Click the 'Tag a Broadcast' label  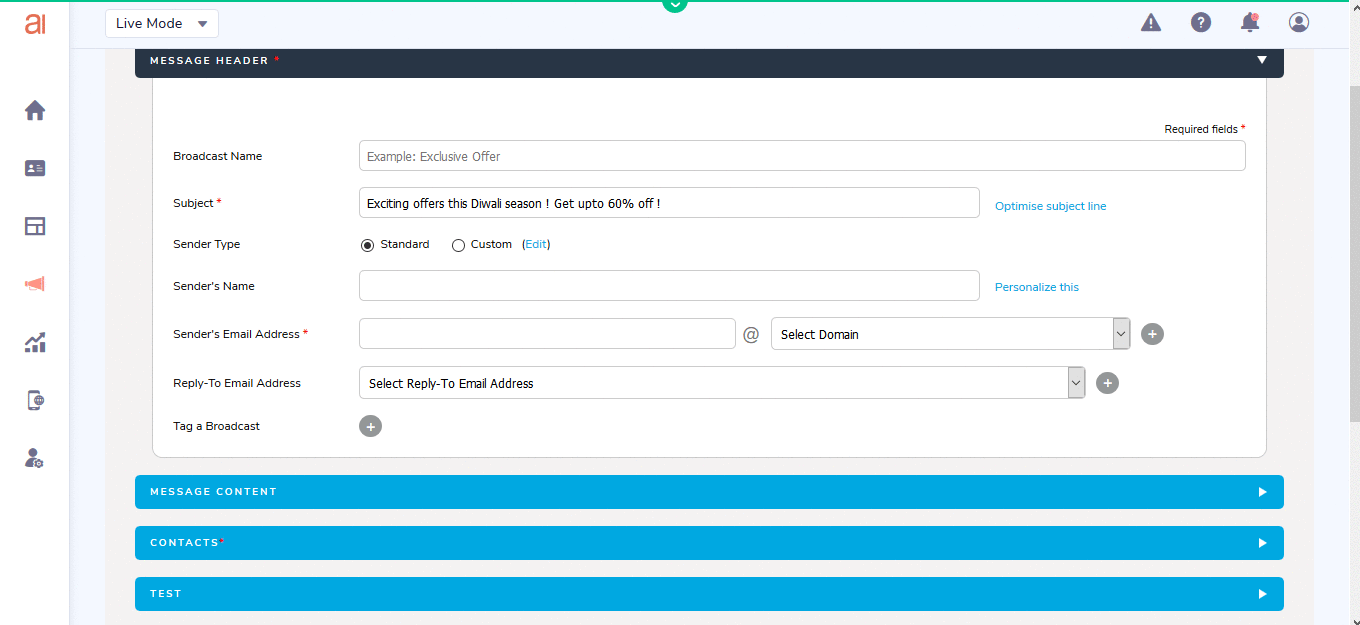(x=216, y=426)
